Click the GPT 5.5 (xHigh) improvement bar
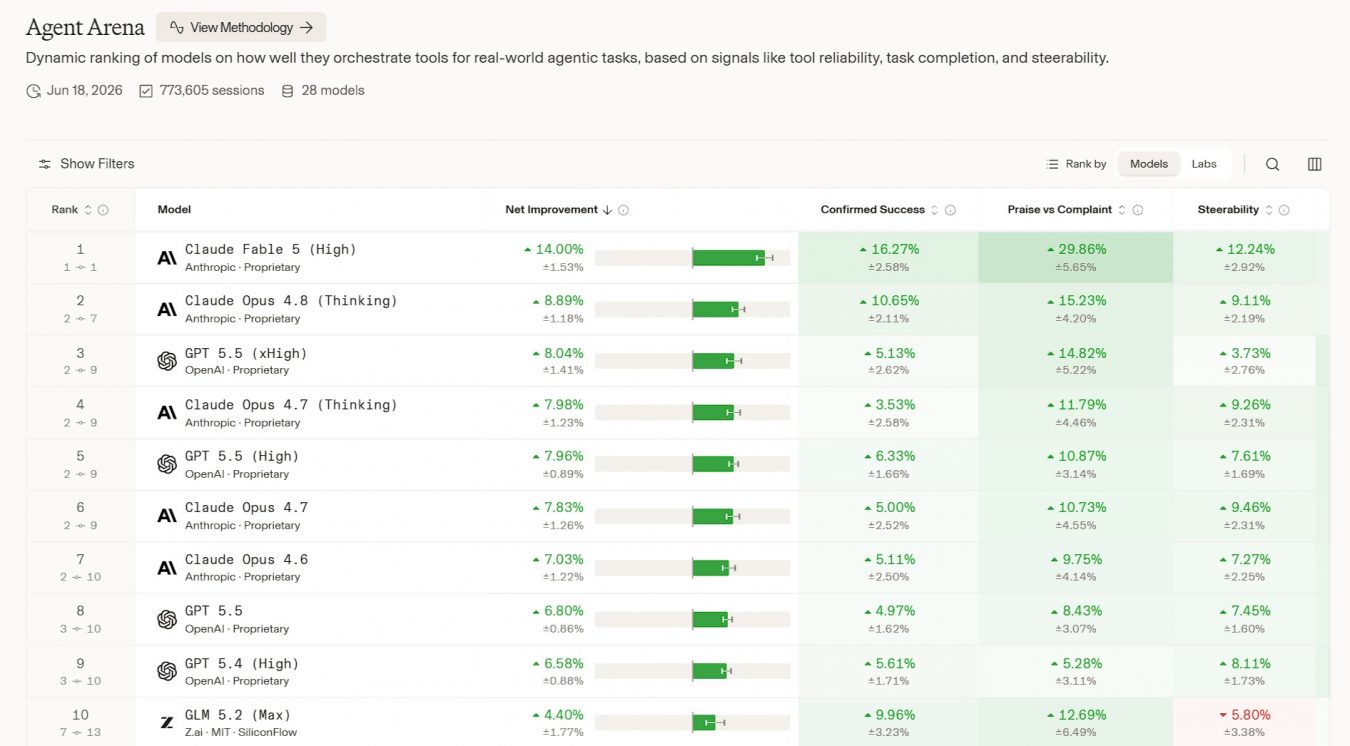1350x746 pixels. [692, 361]
